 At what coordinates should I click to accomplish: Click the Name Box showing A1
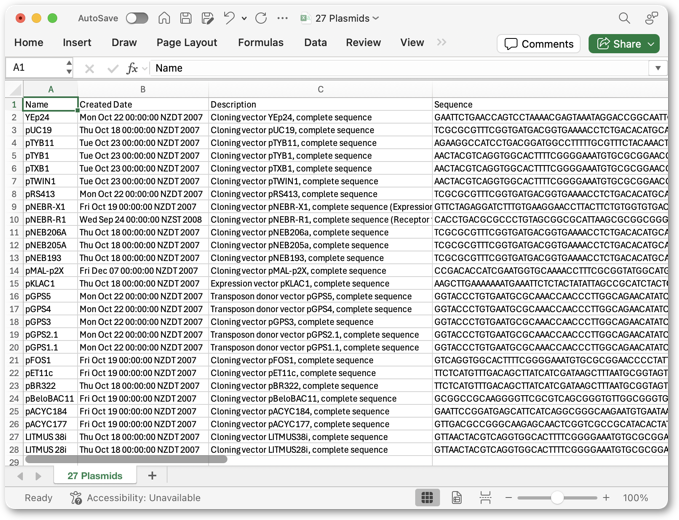coord(36,68)
